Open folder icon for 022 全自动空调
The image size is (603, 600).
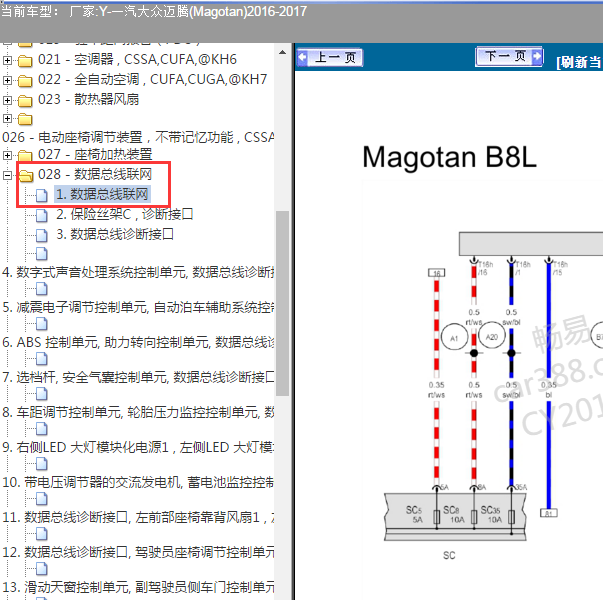[x=25, y=81]
